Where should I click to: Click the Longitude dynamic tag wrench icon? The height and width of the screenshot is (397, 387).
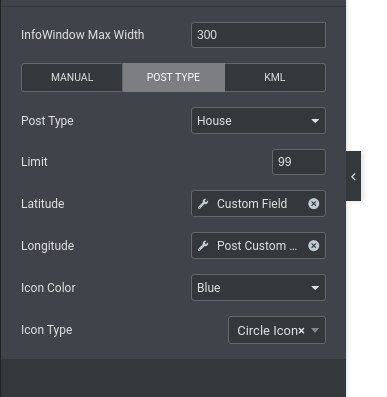(x=203, y=246)
